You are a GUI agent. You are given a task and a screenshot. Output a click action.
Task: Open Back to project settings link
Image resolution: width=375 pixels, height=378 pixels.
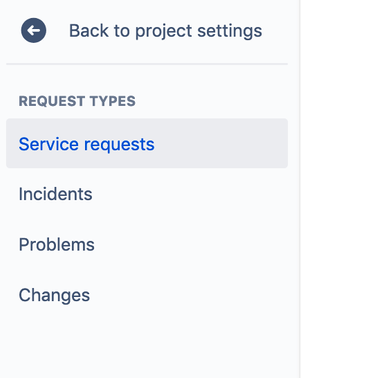click(x=147, y=31)
